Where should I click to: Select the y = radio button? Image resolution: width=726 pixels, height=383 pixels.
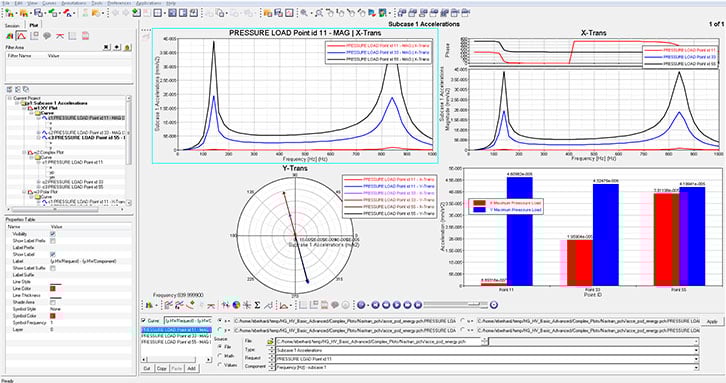click(220, 330)
